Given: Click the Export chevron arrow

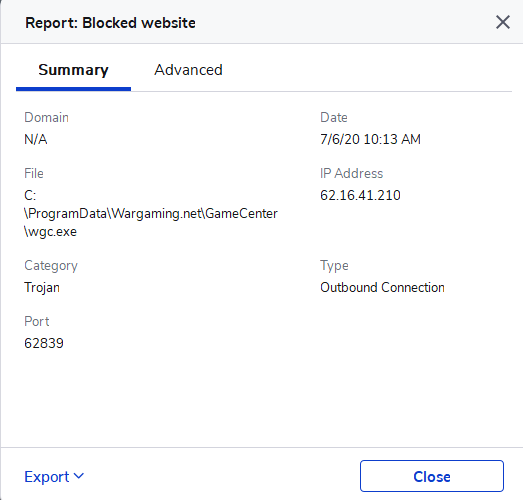Looking at the screenshot, I should tap(79, 476).
